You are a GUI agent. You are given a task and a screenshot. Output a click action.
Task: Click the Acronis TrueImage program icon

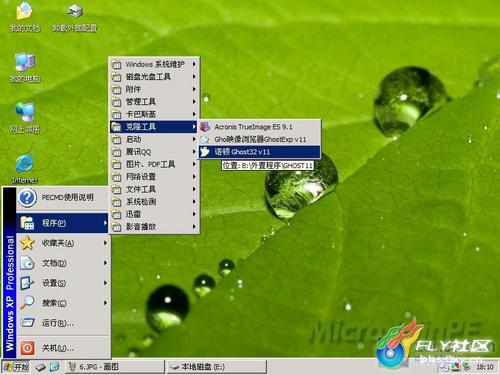205,127
